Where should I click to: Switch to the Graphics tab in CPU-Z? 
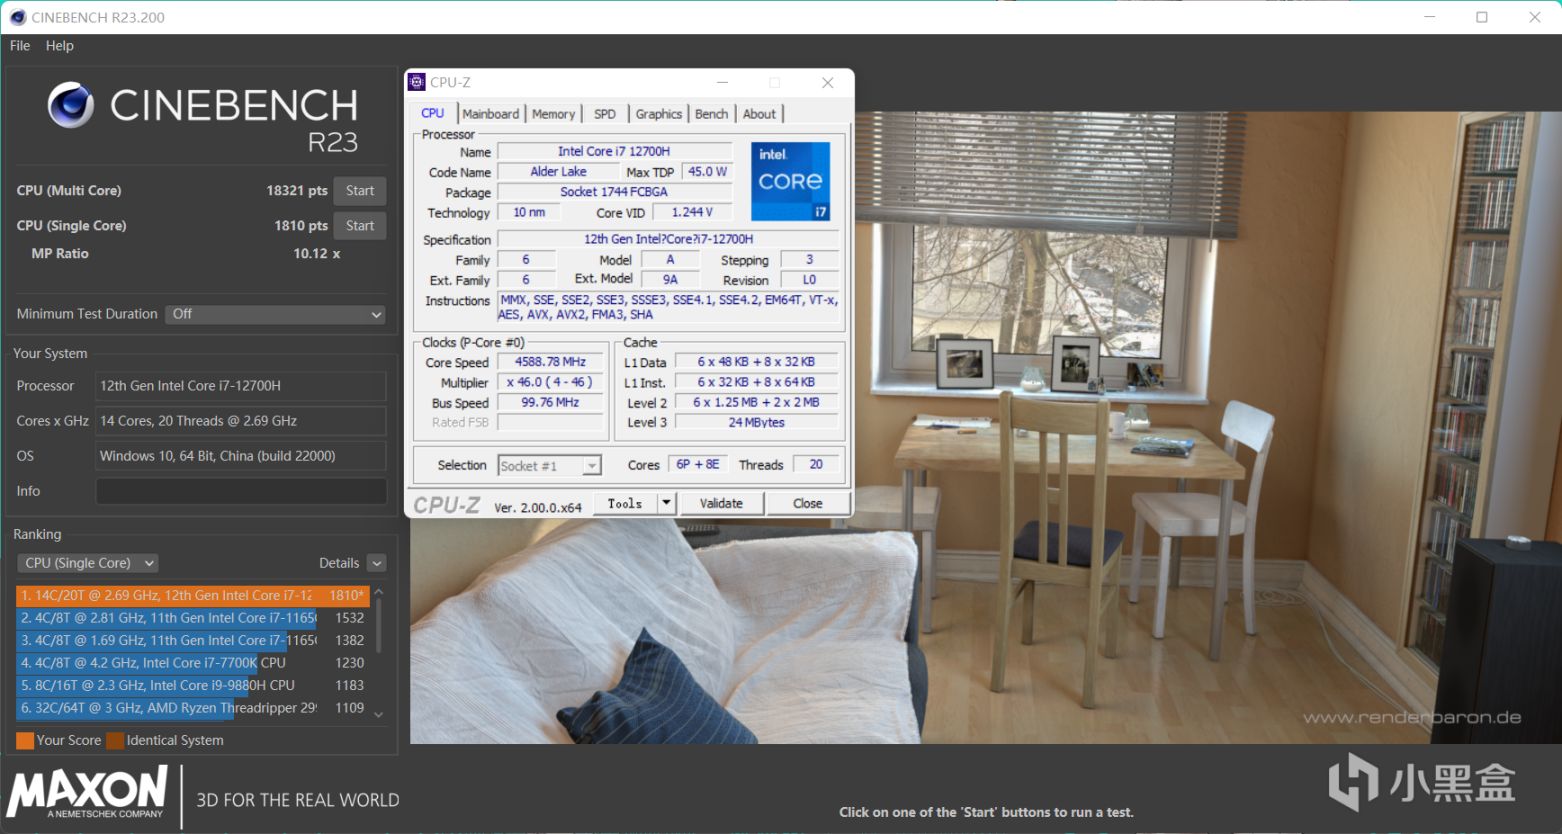(x=659, y=114)
